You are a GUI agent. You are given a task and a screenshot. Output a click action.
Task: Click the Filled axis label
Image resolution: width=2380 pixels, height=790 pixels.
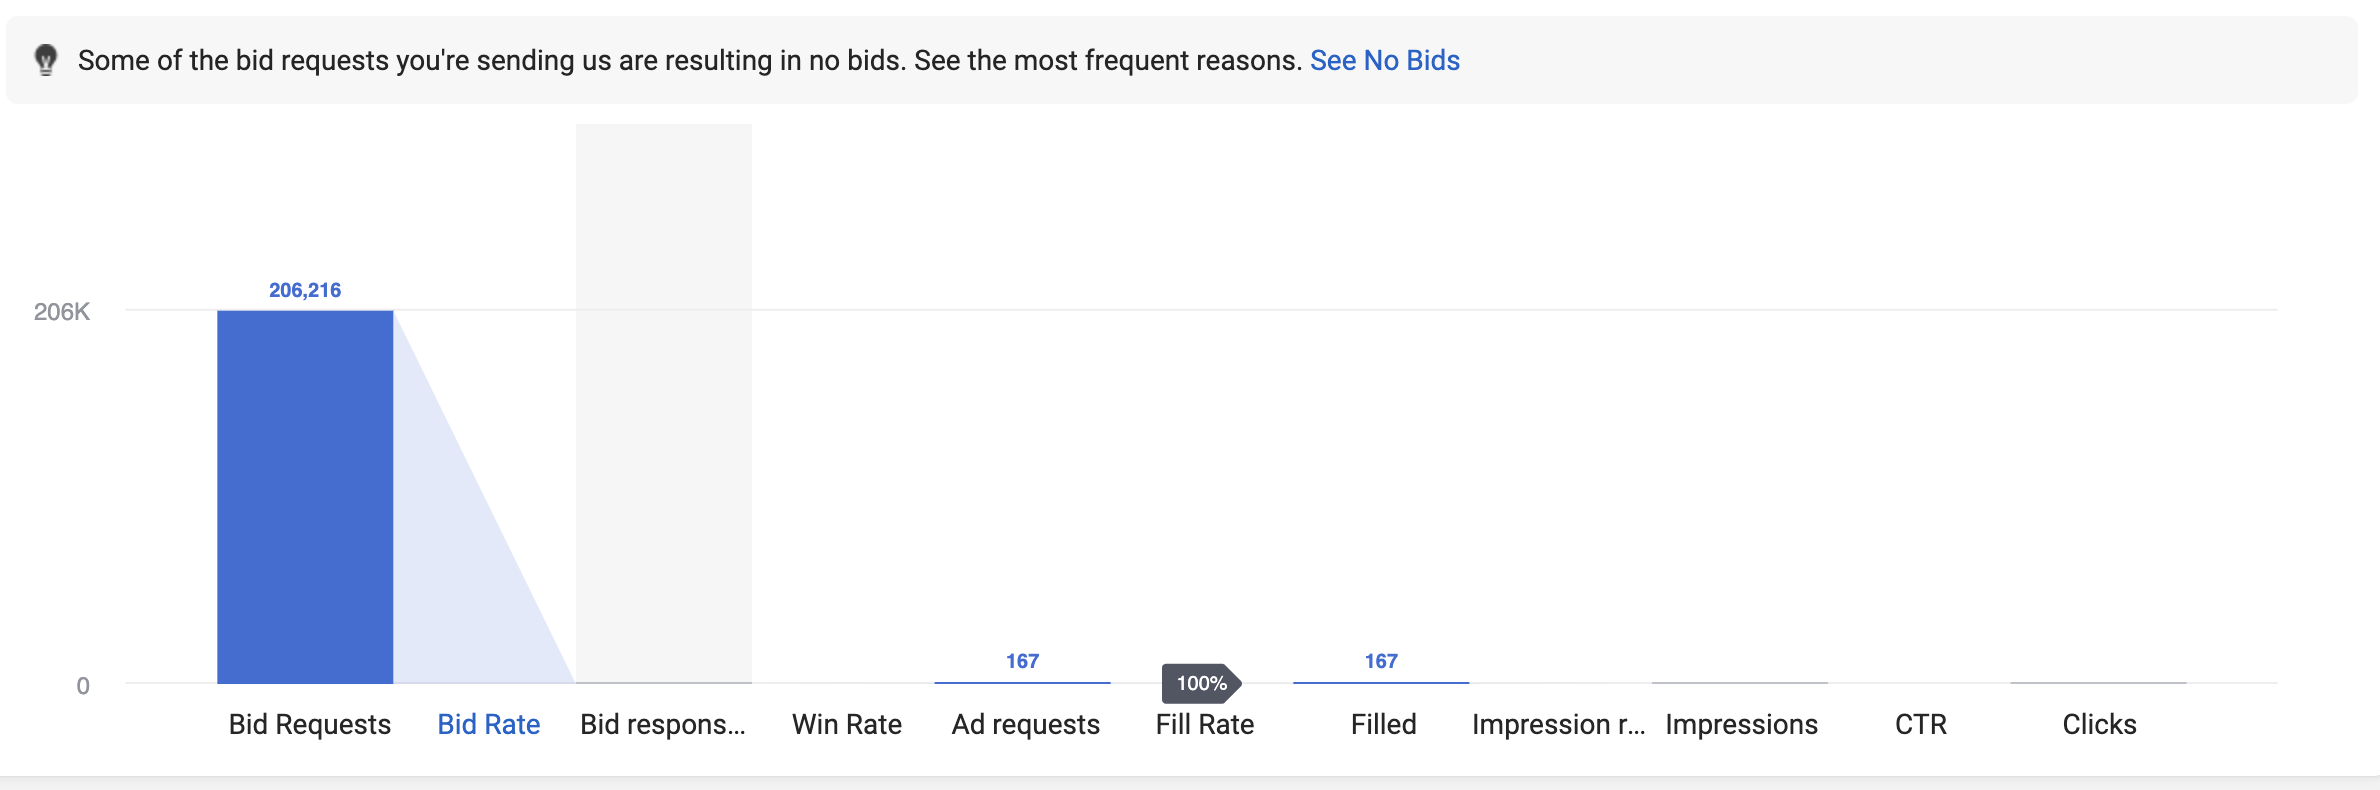(x=1383, y=724)
